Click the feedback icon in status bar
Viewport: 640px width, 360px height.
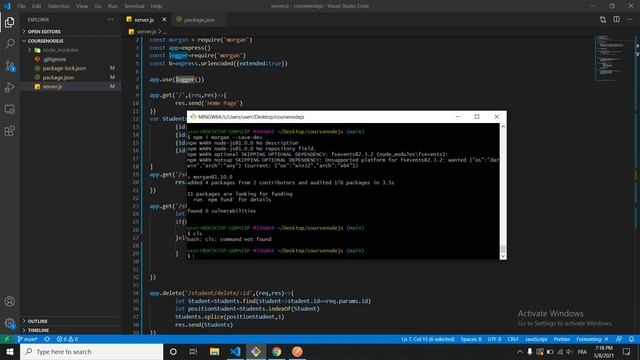pyautogui.click(x=619, y=339)
